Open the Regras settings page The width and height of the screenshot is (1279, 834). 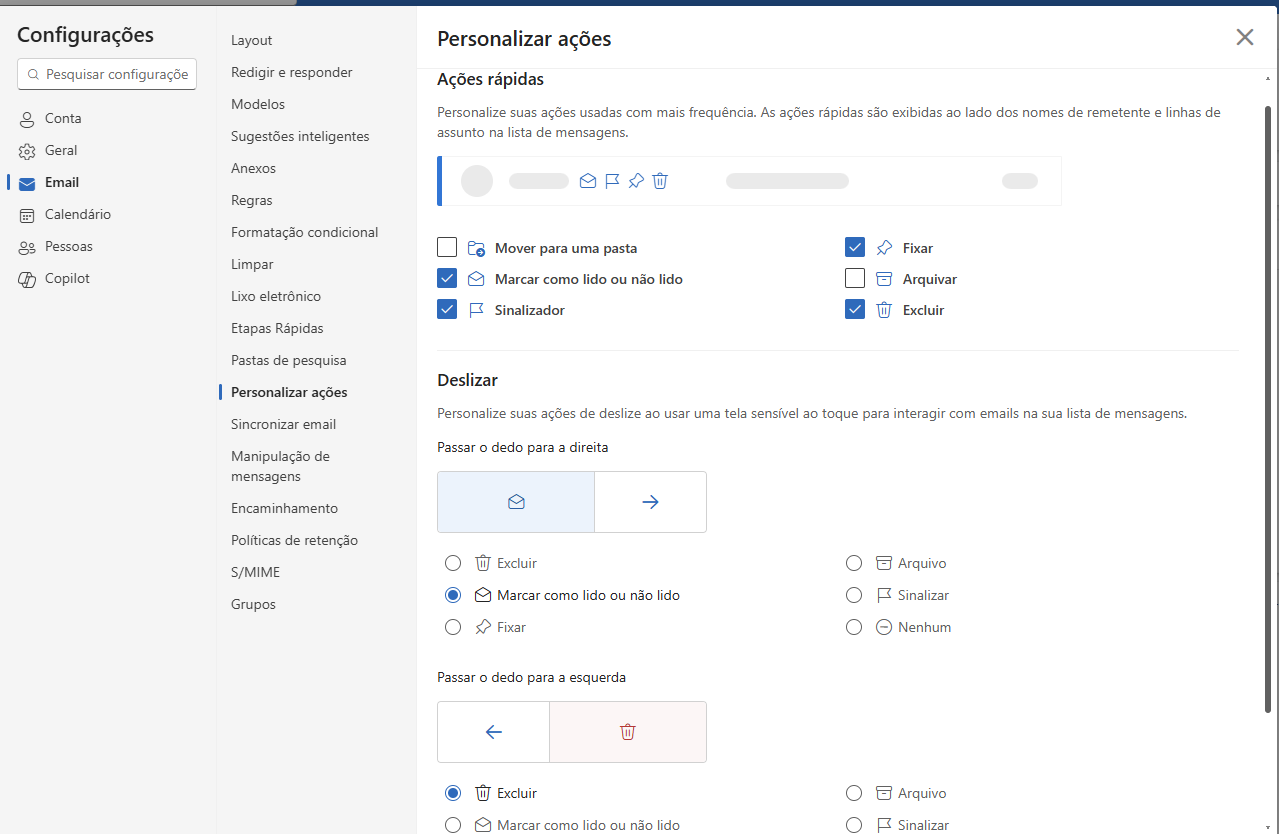252,200
